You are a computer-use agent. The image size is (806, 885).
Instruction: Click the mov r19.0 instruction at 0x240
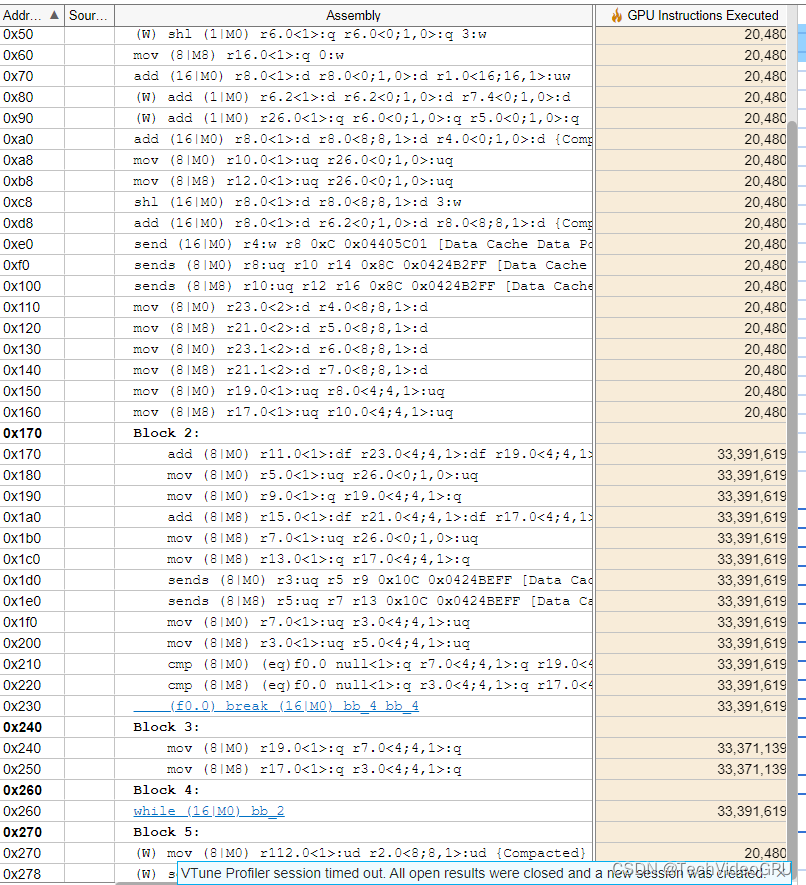314,748
